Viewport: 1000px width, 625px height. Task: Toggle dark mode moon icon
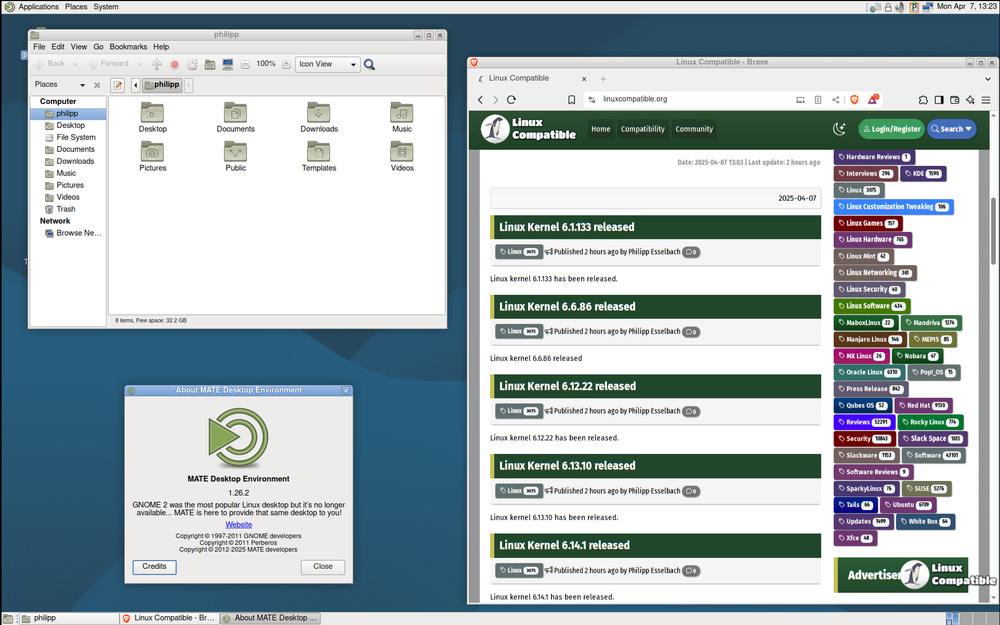839,128
